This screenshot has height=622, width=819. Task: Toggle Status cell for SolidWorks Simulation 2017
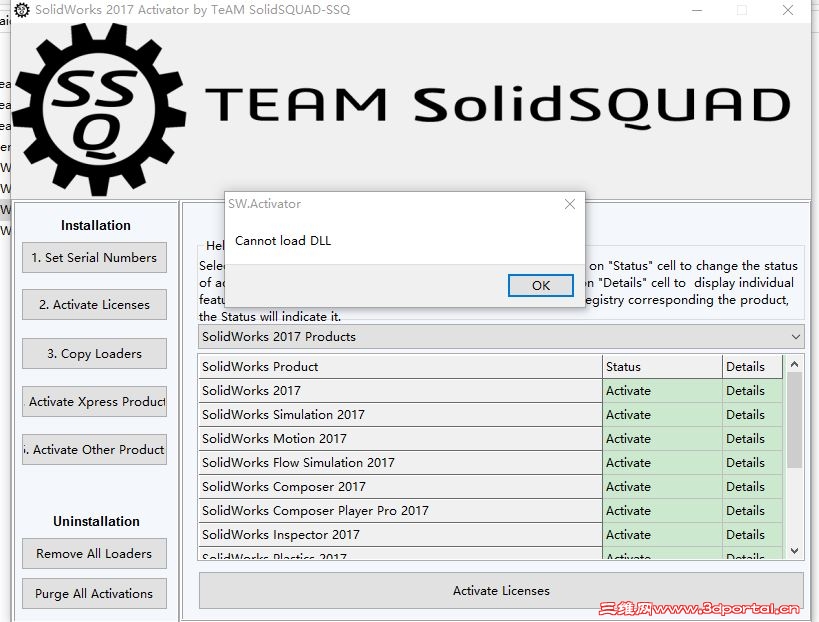tap(662, 415)
